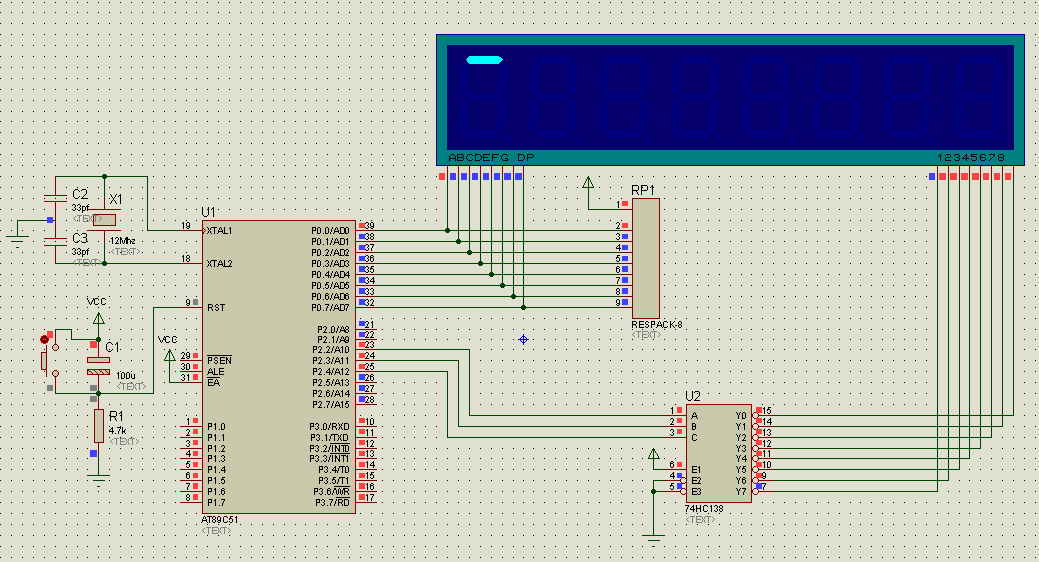This screenshot has height=562, width=1039.
Task: Select the C2 capacitor symbol
Action: coord(55,198)
